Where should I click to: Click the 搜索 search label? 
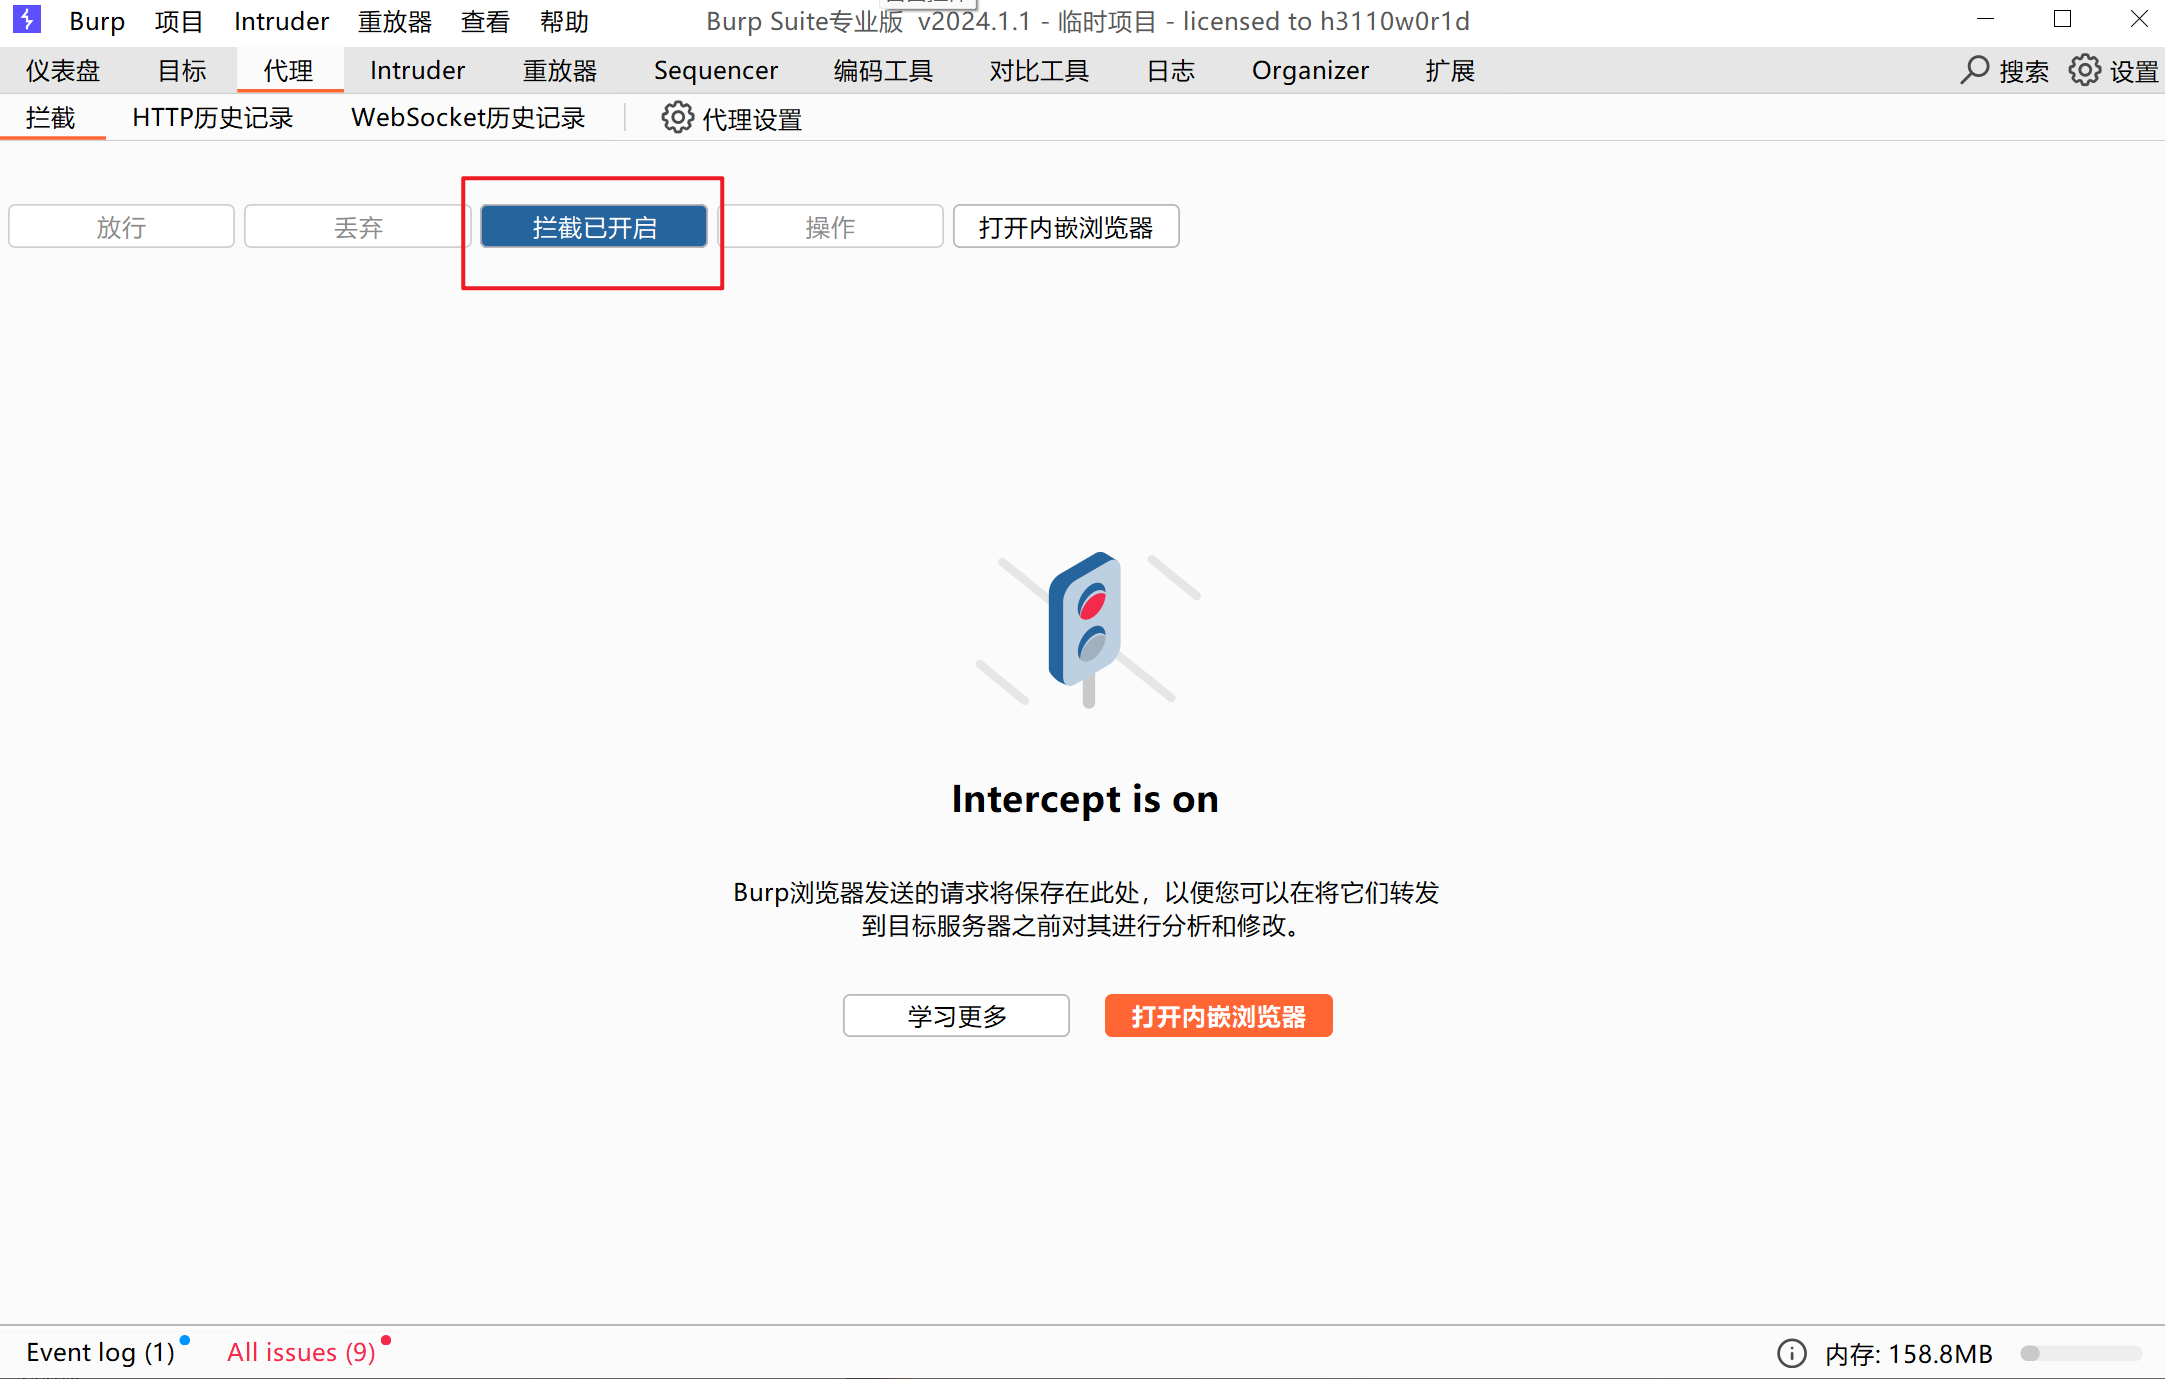tap(2024, 71)
